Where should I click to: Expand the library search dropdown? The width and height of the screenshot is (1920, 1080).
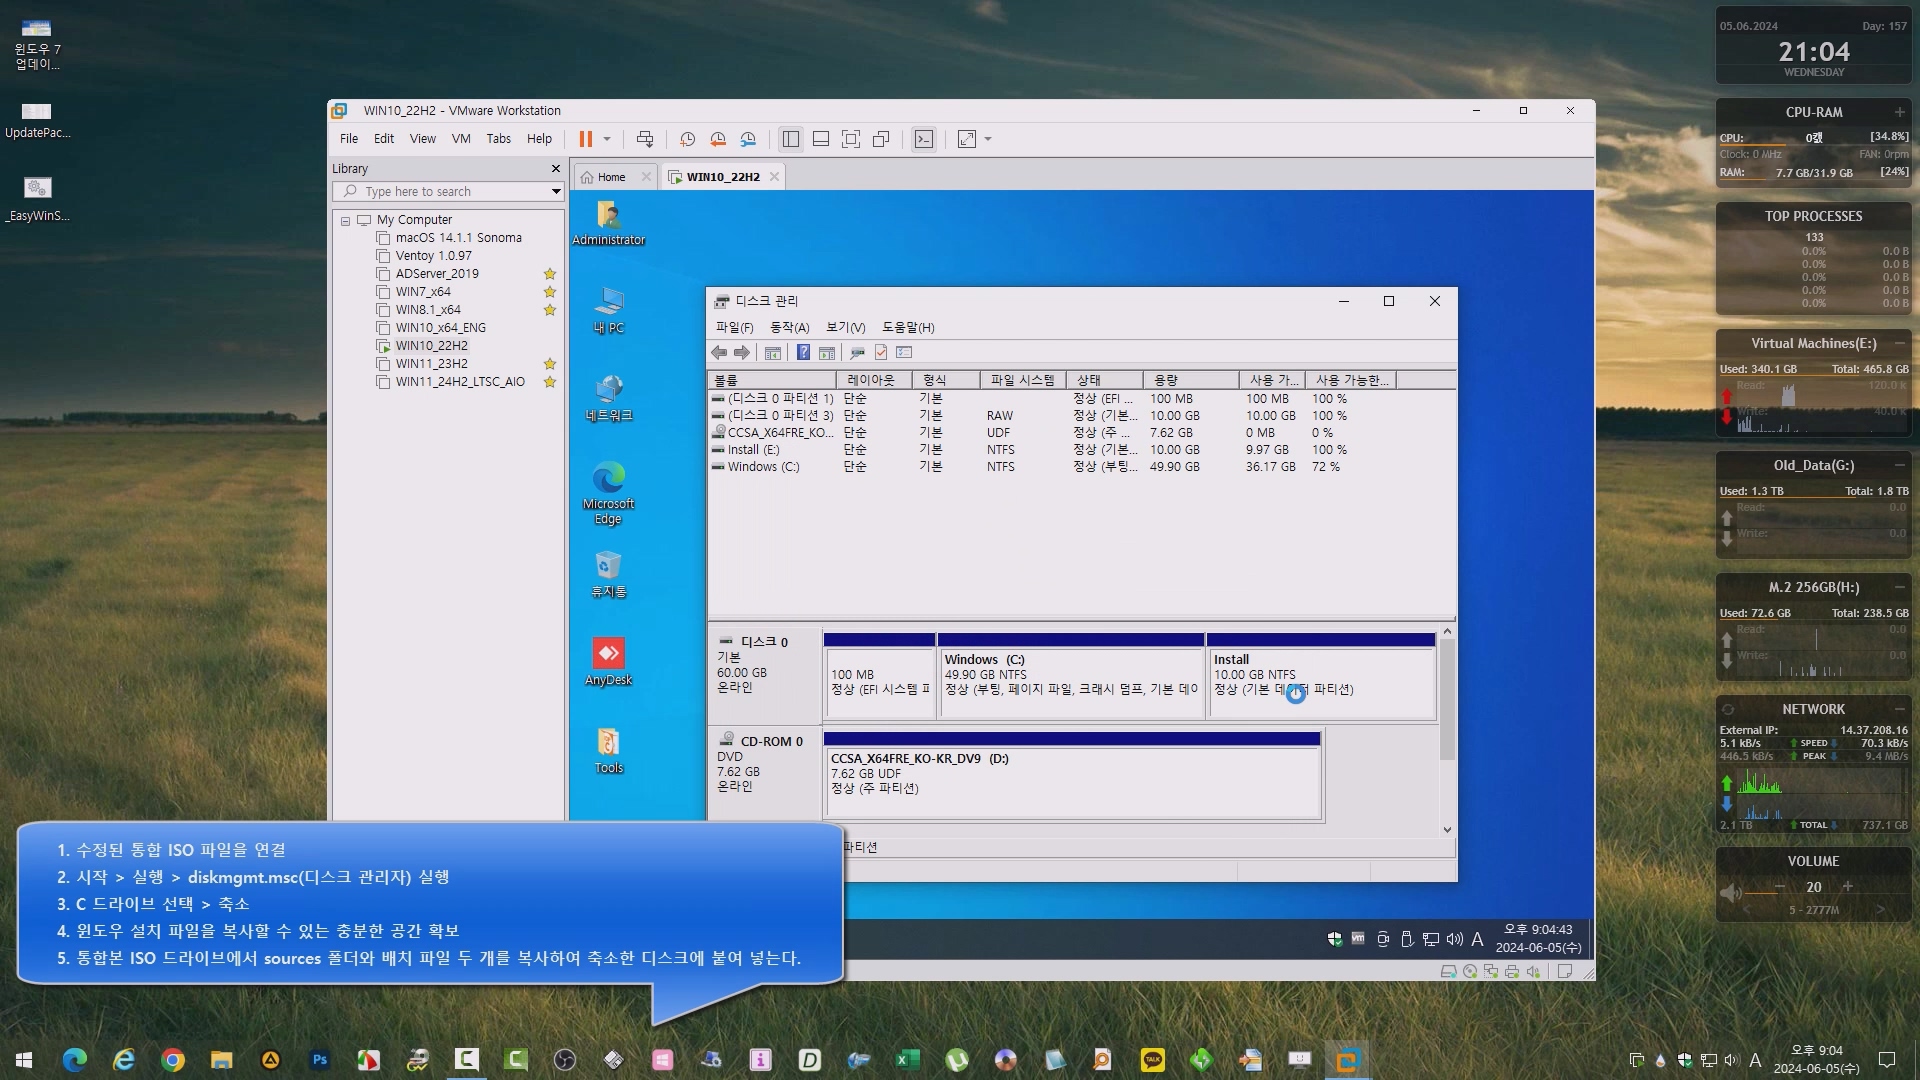tap(556, 191)
